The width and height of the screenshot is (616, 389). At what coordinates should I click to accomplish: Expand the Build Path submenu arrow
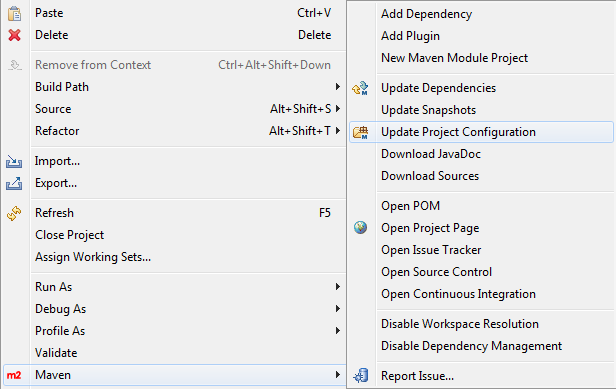[x=337, y=86]
